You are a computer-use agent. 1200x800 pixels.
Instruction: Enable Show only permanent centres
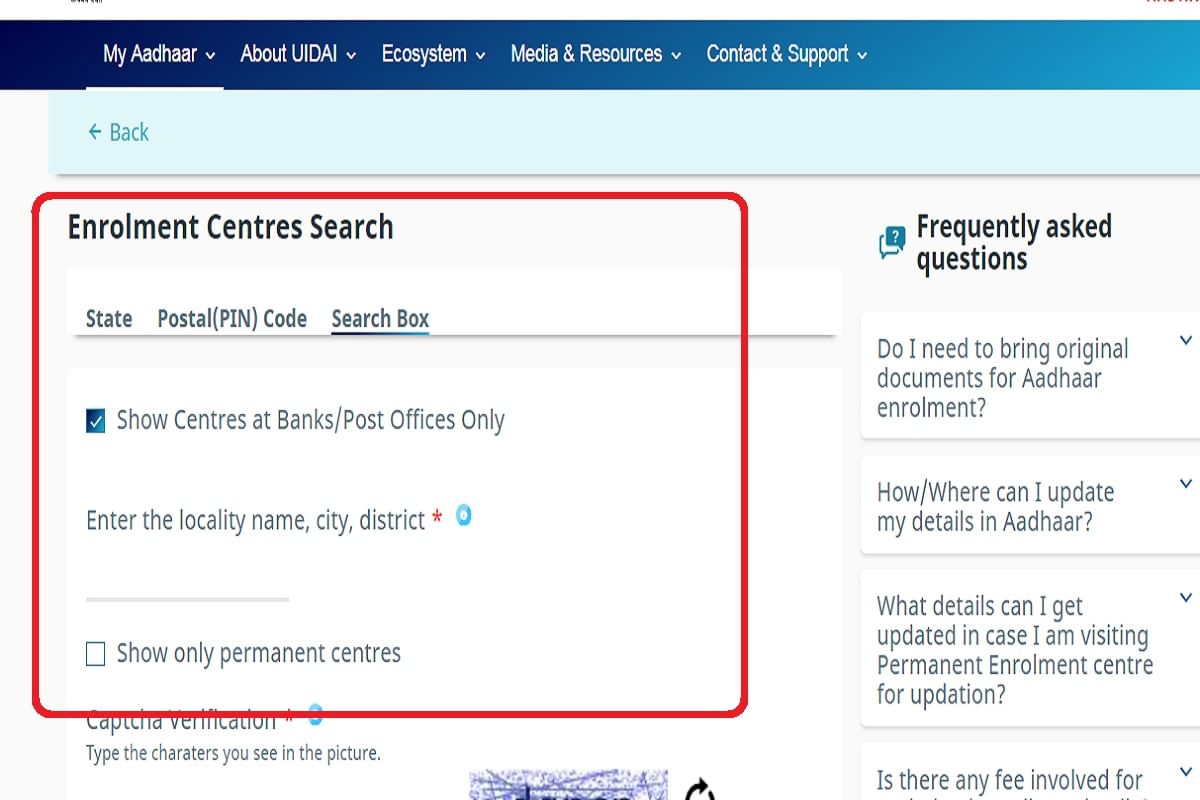point(95,653)
